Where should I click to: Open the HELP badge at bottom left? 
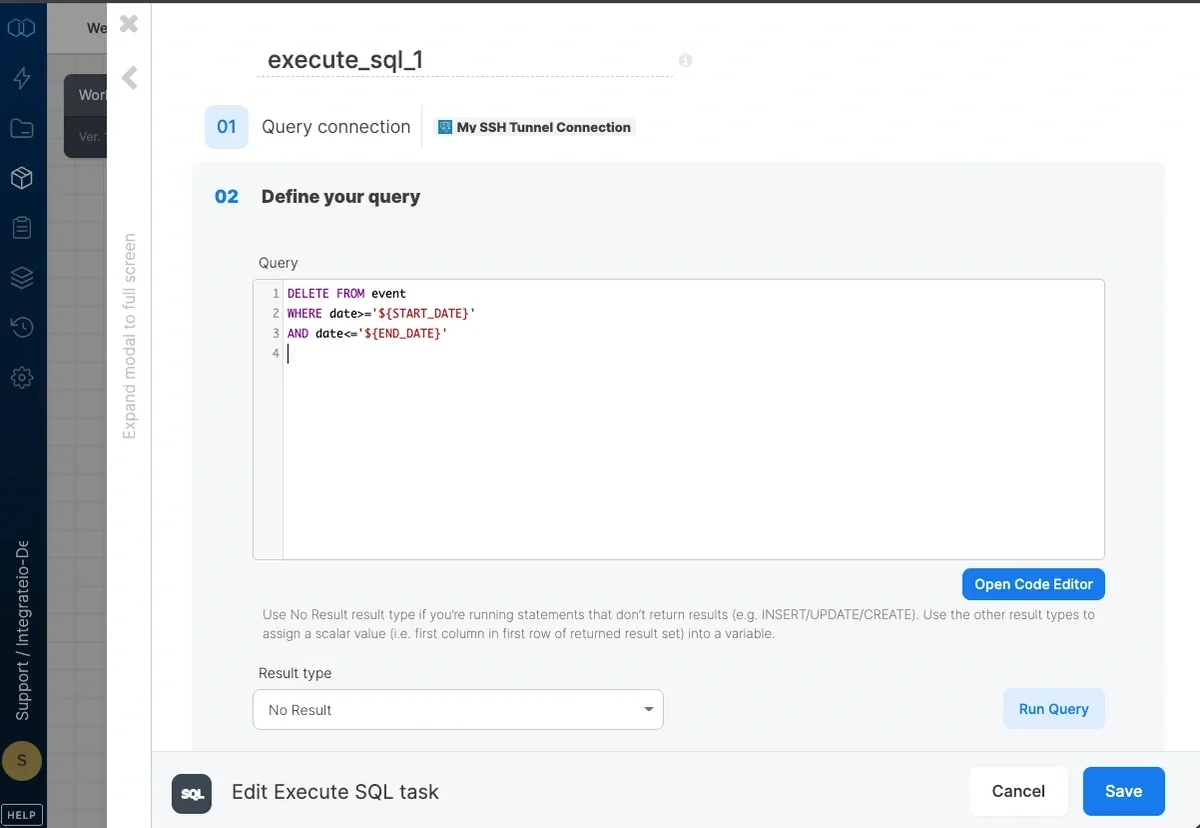point(22,814)
